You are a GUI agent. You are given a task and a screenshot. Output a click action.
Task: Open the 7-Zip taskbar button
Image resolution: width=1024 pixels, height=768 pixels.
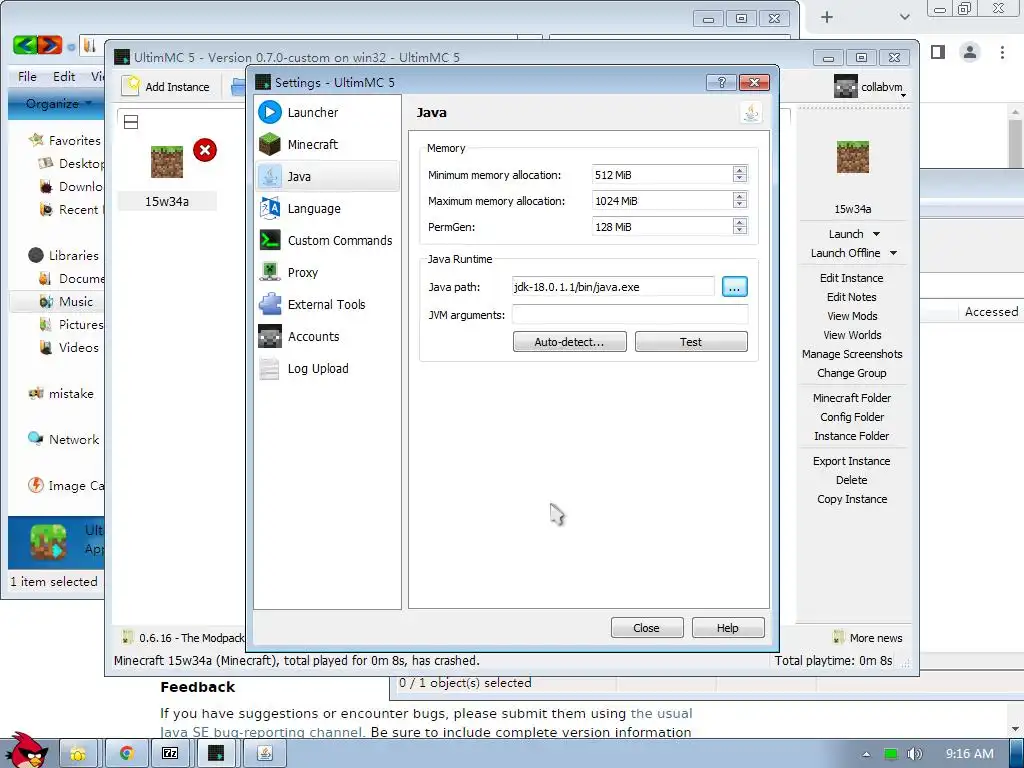point(170,754)
